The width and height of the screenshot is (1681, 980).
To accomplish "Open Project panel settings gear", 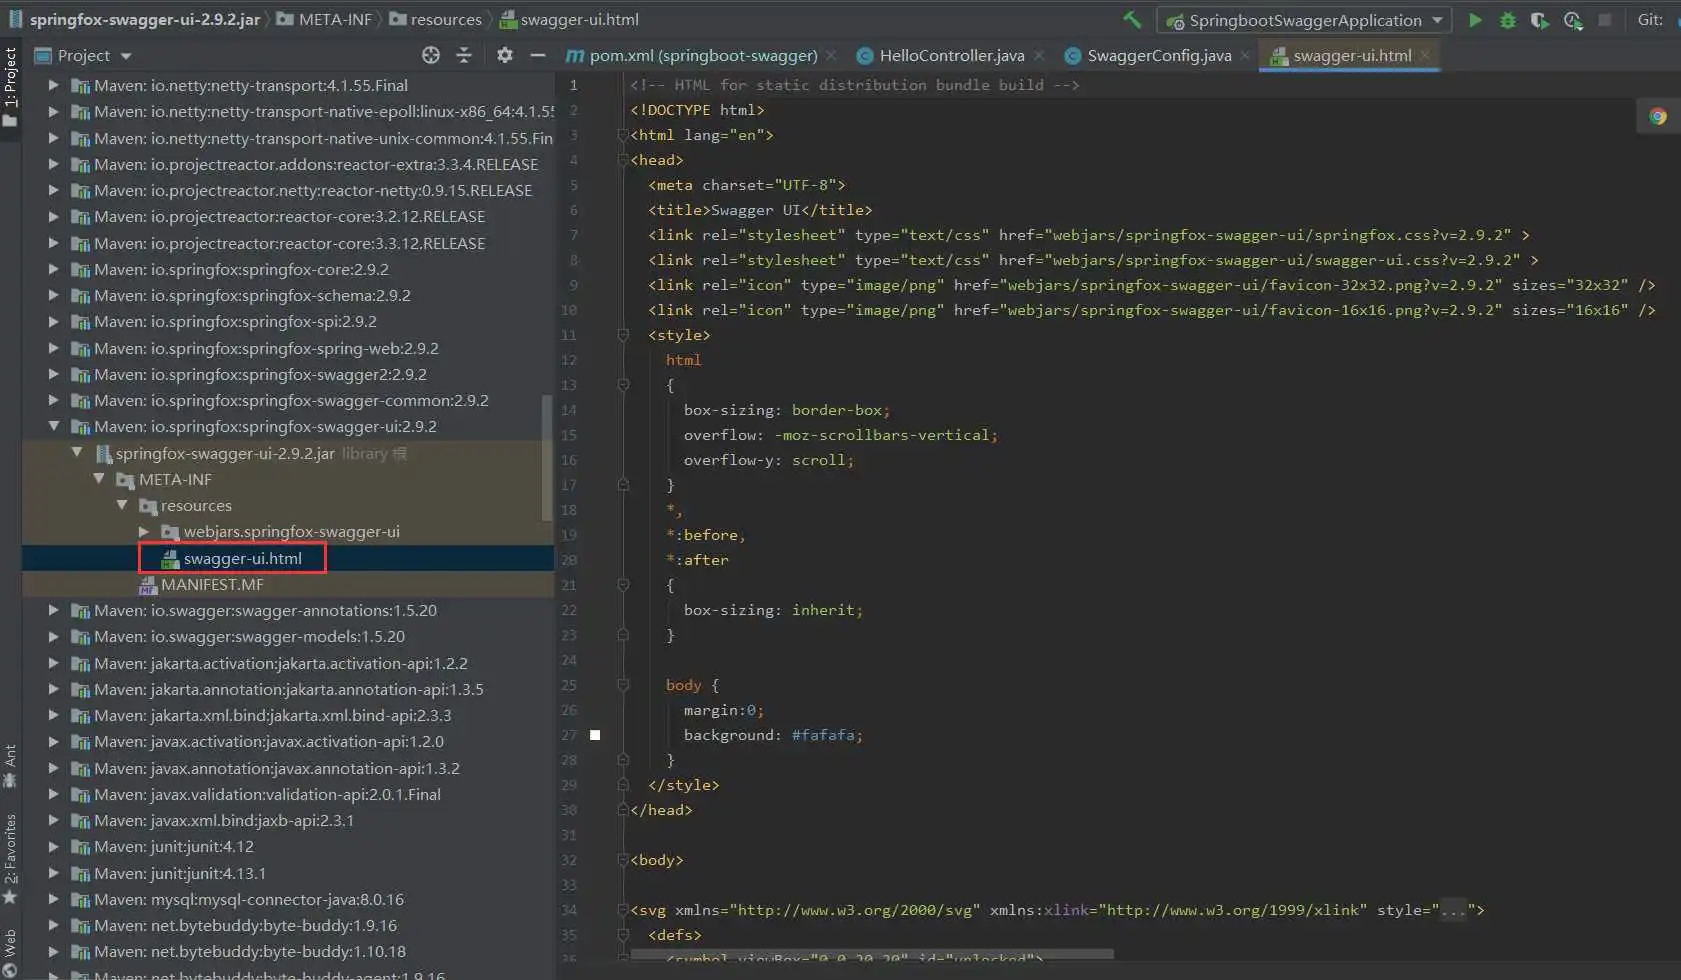I will [505, 55].
